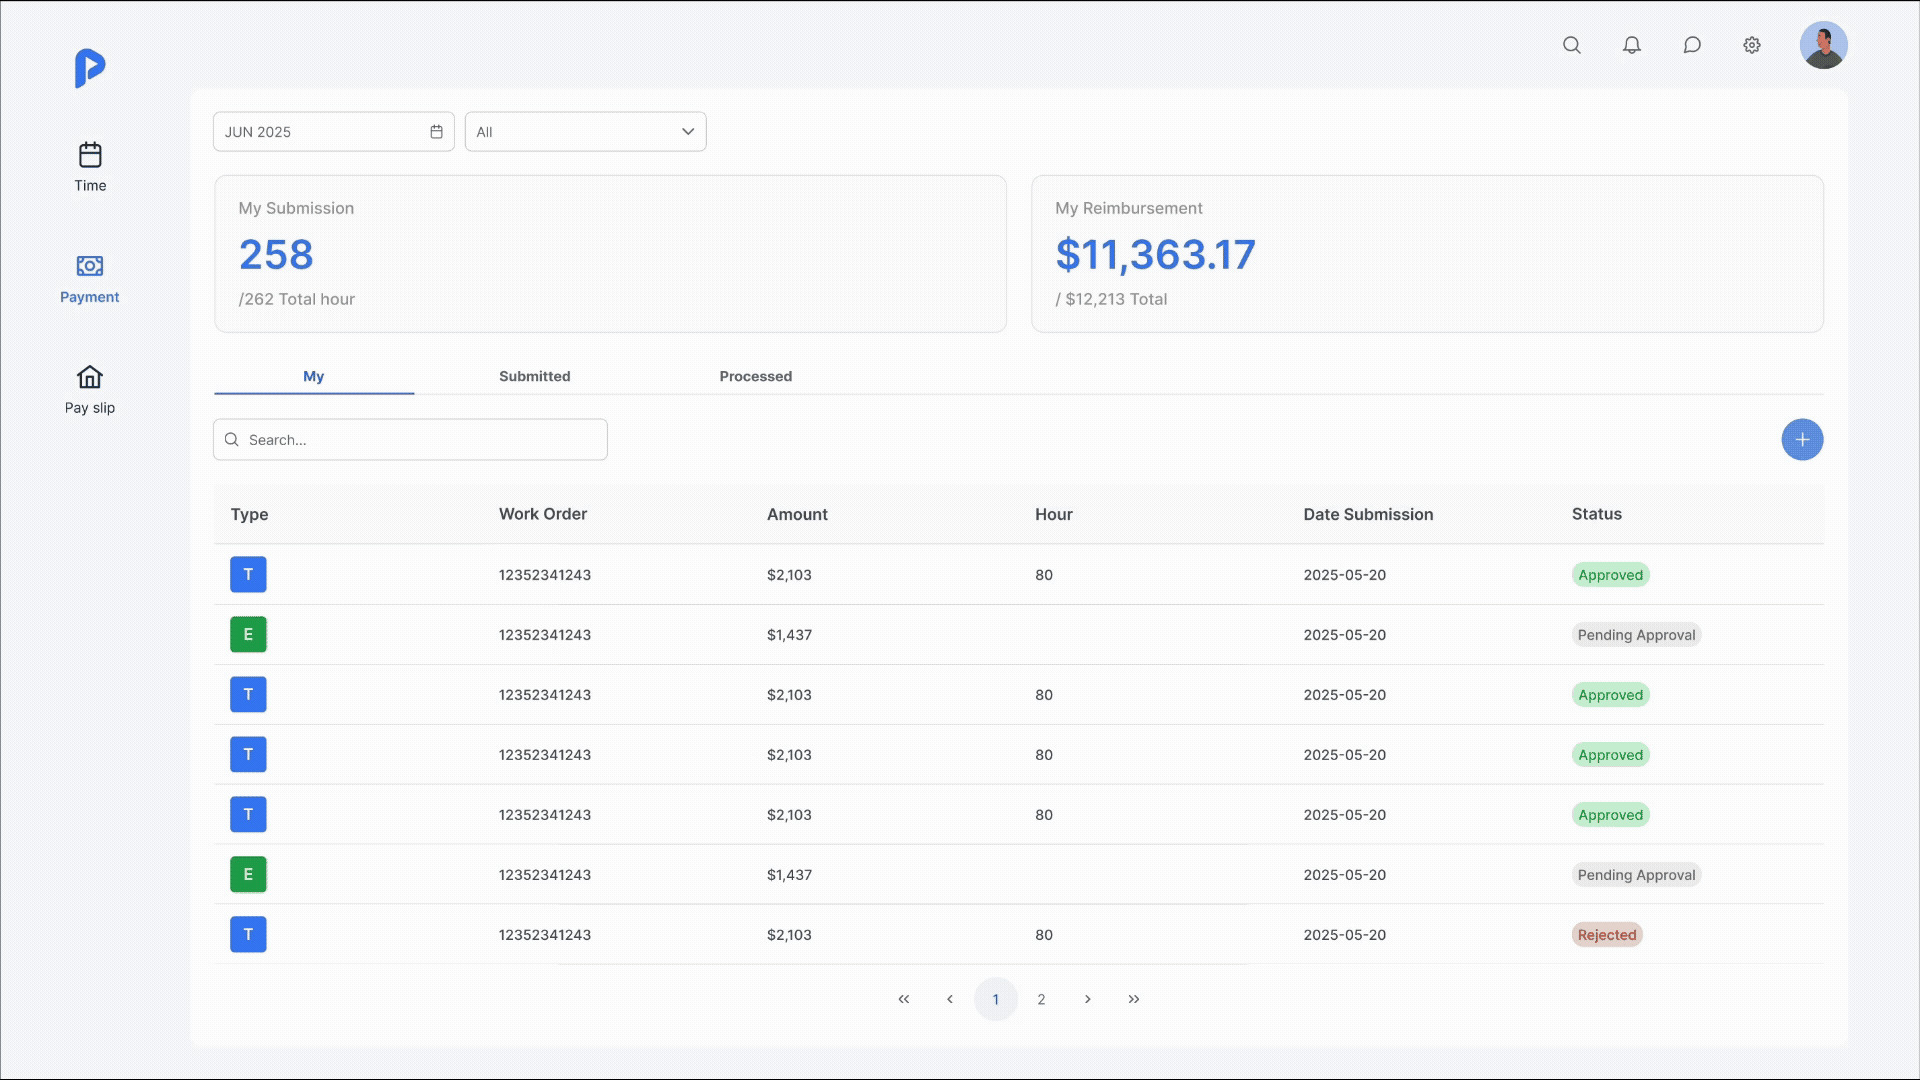This screenshot has width=1920, height=1080.
Task: Switch to the Processed tab
Action: pyautogui.click(x=756, y=376)
